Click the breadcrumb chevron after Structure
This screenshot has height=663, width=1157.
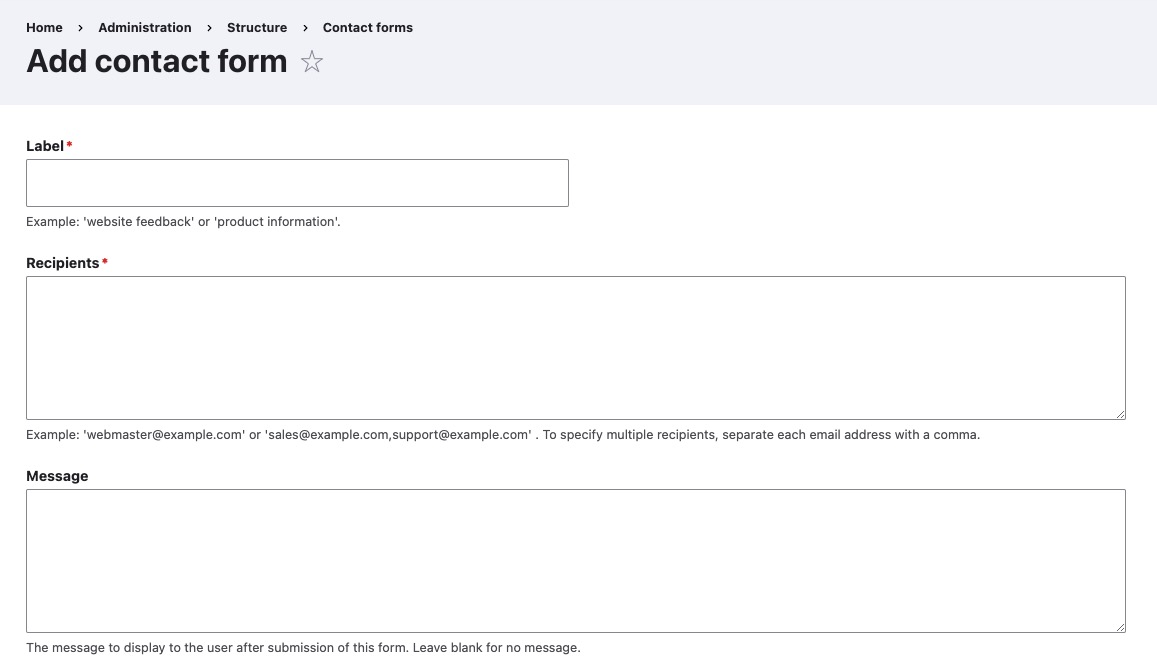(304, 27)
